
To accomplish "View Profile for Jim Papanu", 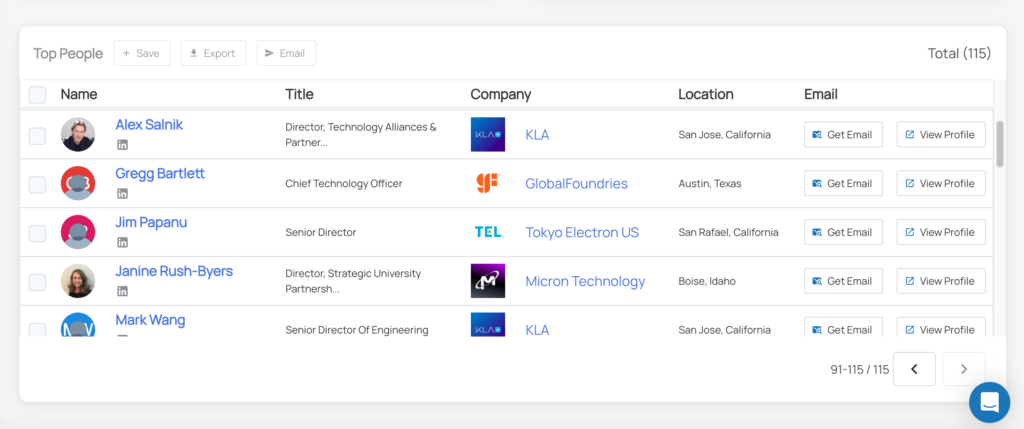I will point(940,232).
